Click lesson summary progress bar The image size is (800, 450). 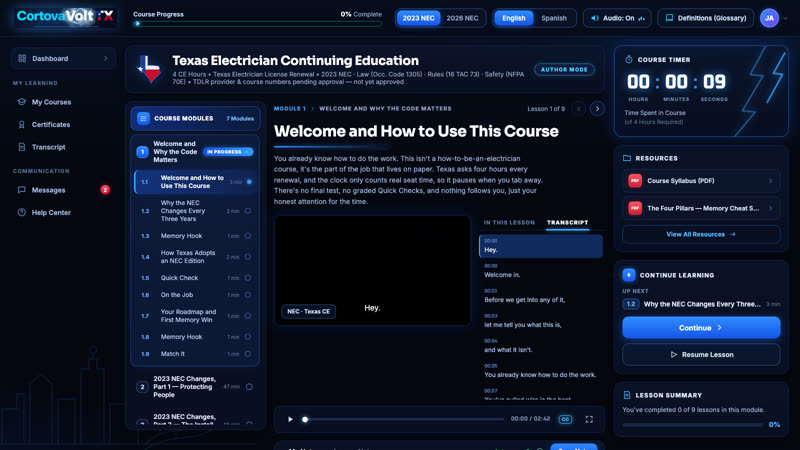click(693, 424)
